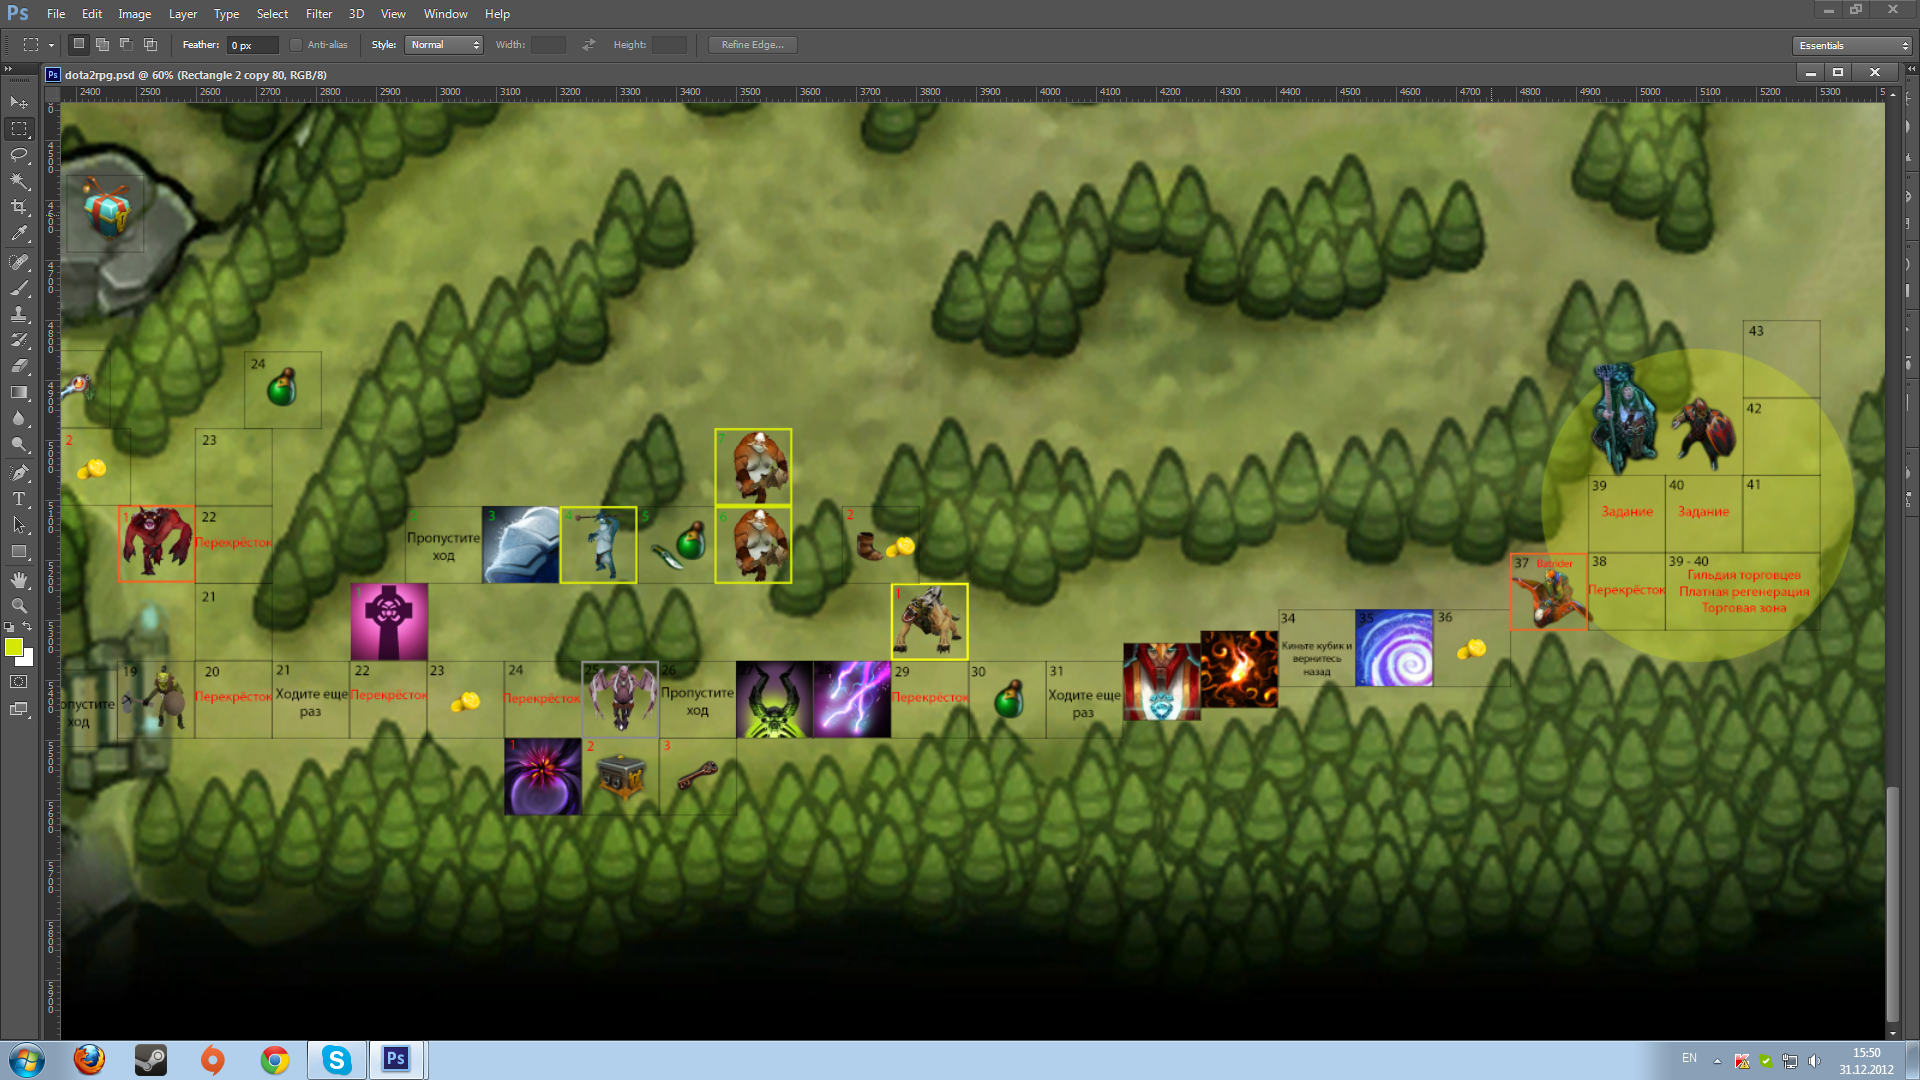
Task: Open the Layer menu
Action: click(182, 14)
